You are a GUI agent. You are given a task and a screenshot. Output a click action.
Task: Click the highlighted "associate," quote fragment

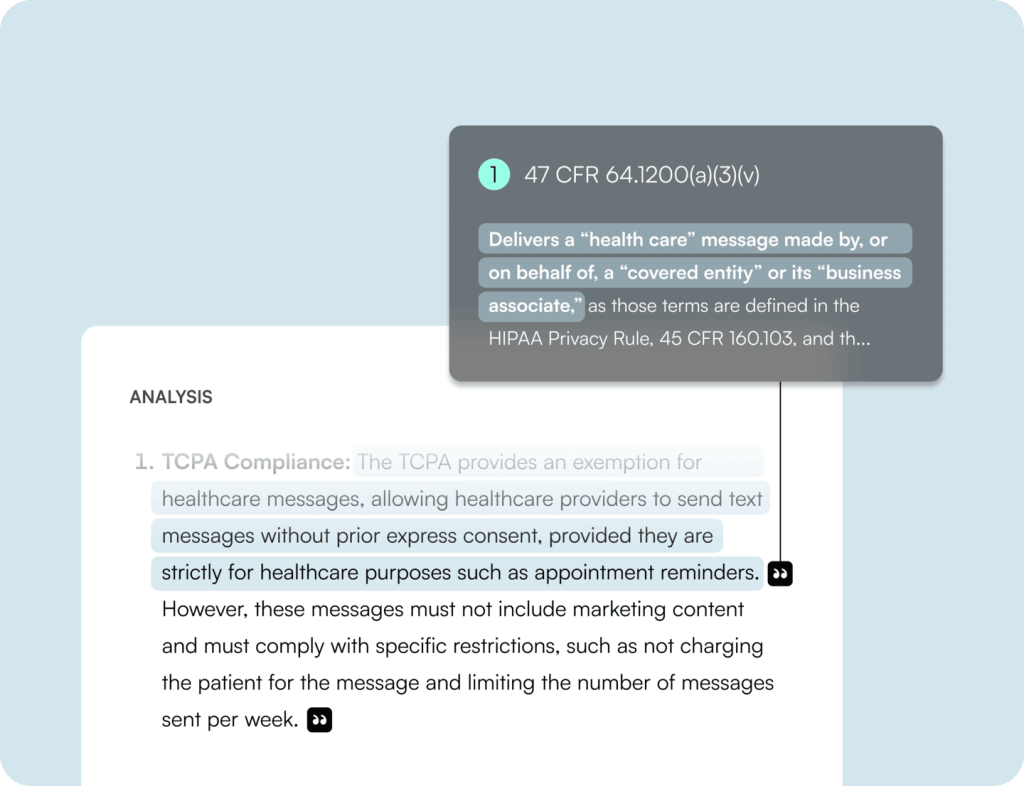536,306
